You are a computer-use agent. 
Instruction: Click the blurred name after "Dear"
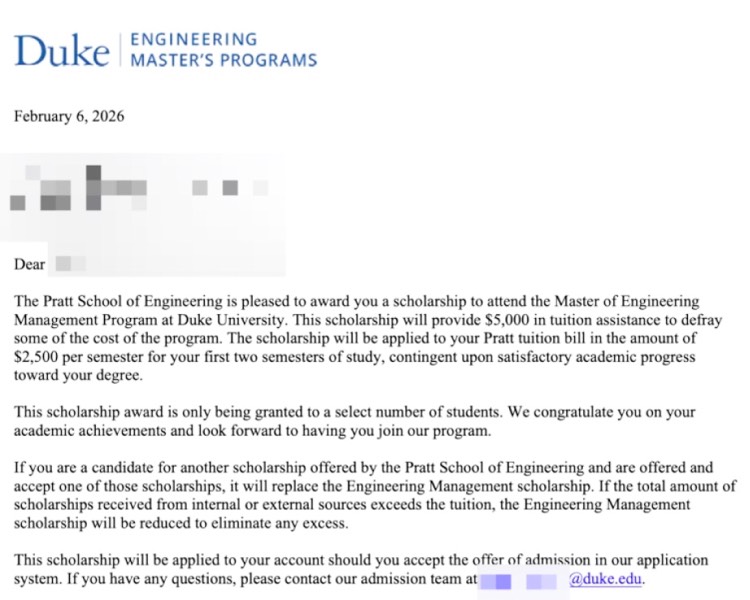click(x=70, y=265)
